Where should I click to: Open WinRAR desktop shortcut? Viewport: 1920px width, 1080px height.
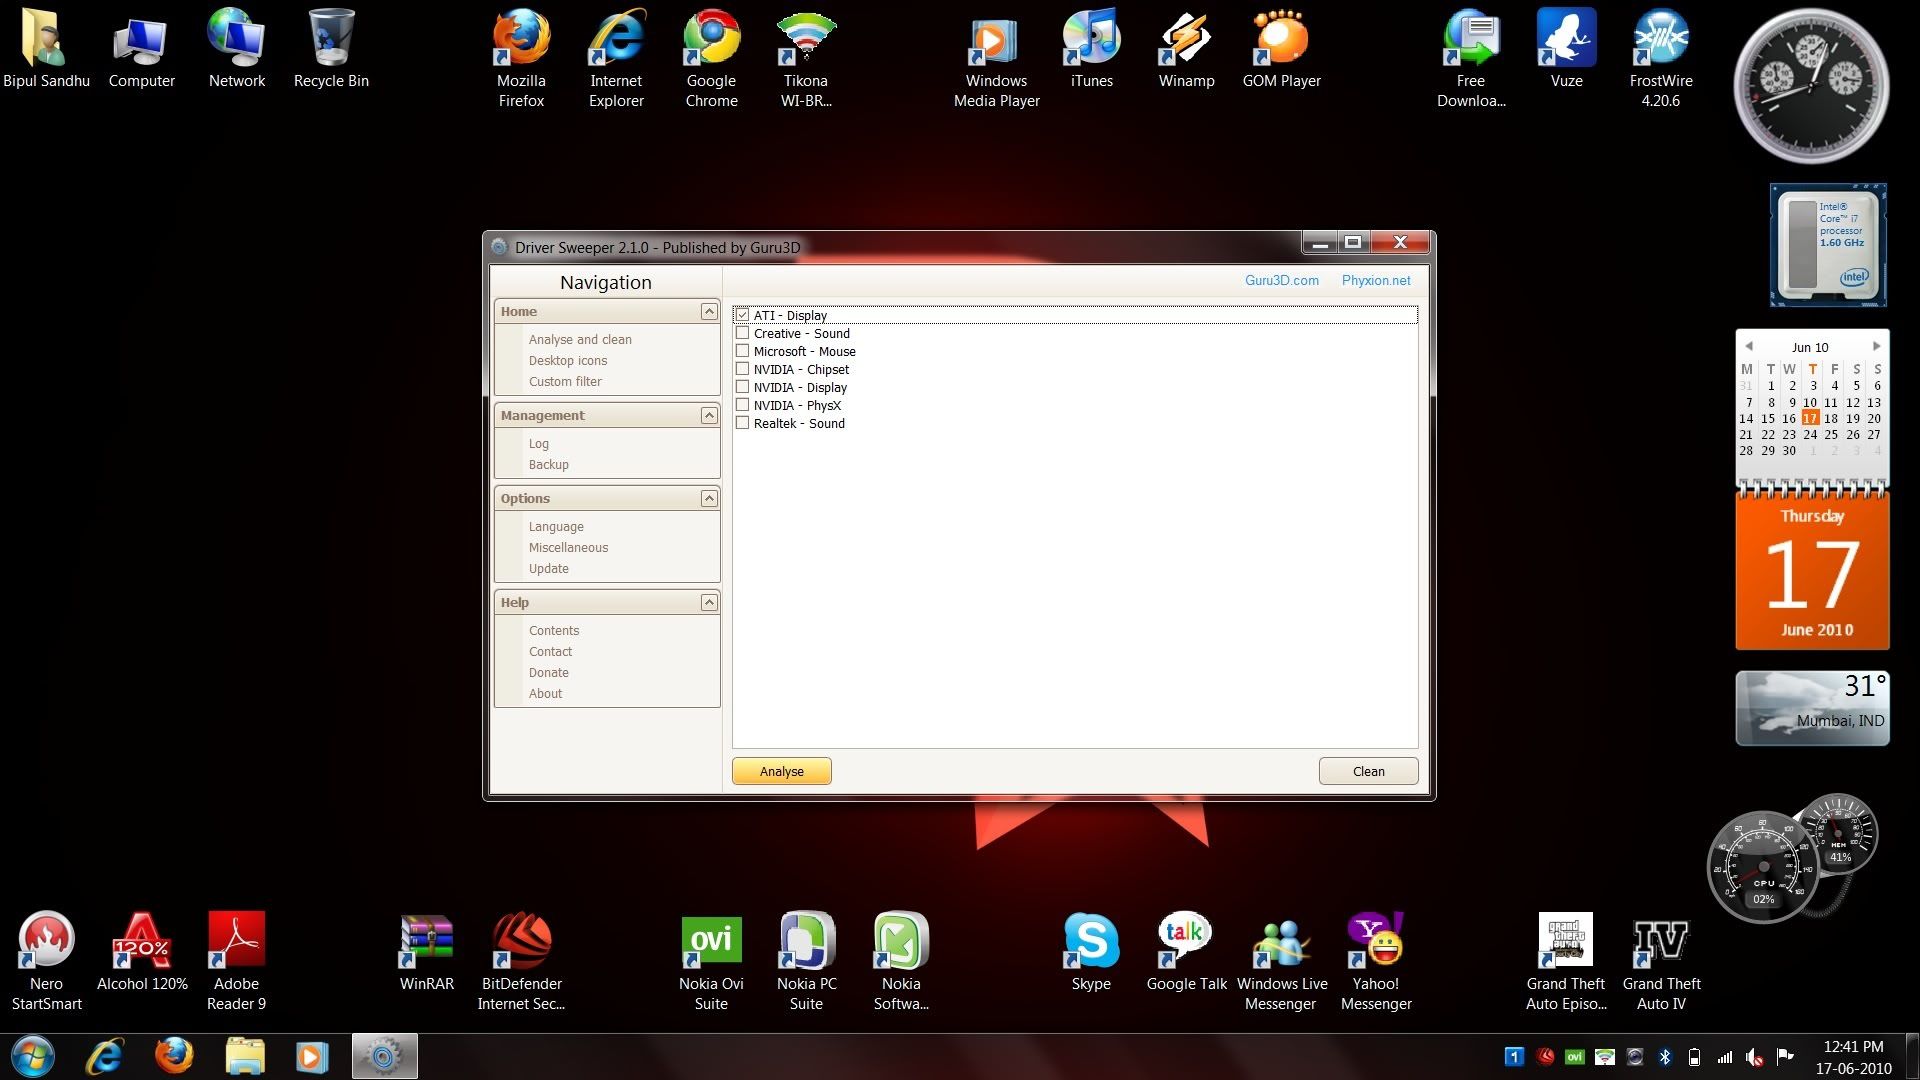click(426, 951)
